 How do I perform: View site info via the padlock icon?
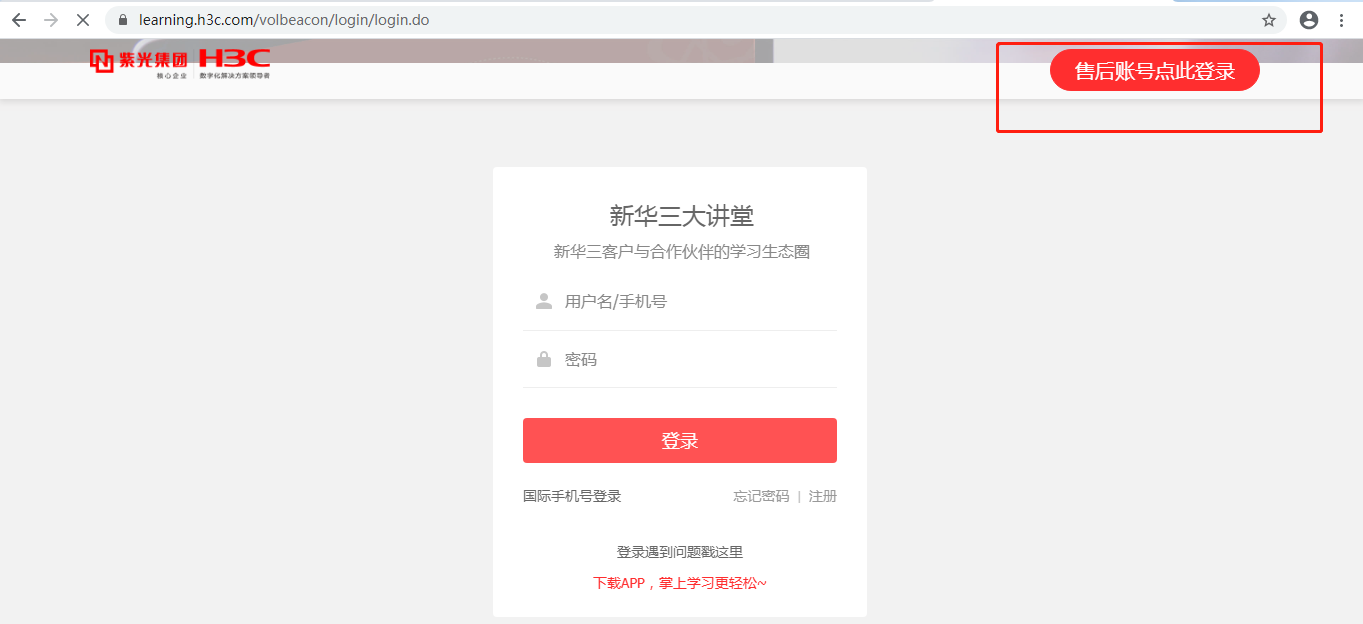click(123, 20)
